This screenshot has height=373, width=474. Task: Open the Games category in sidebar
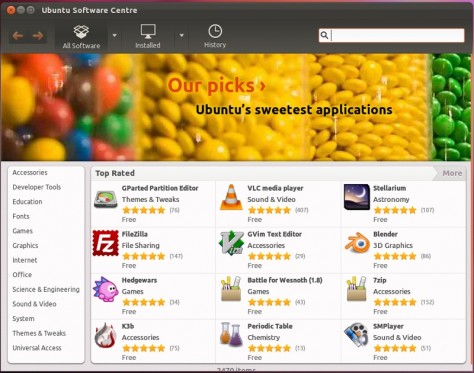pos(23,231)
